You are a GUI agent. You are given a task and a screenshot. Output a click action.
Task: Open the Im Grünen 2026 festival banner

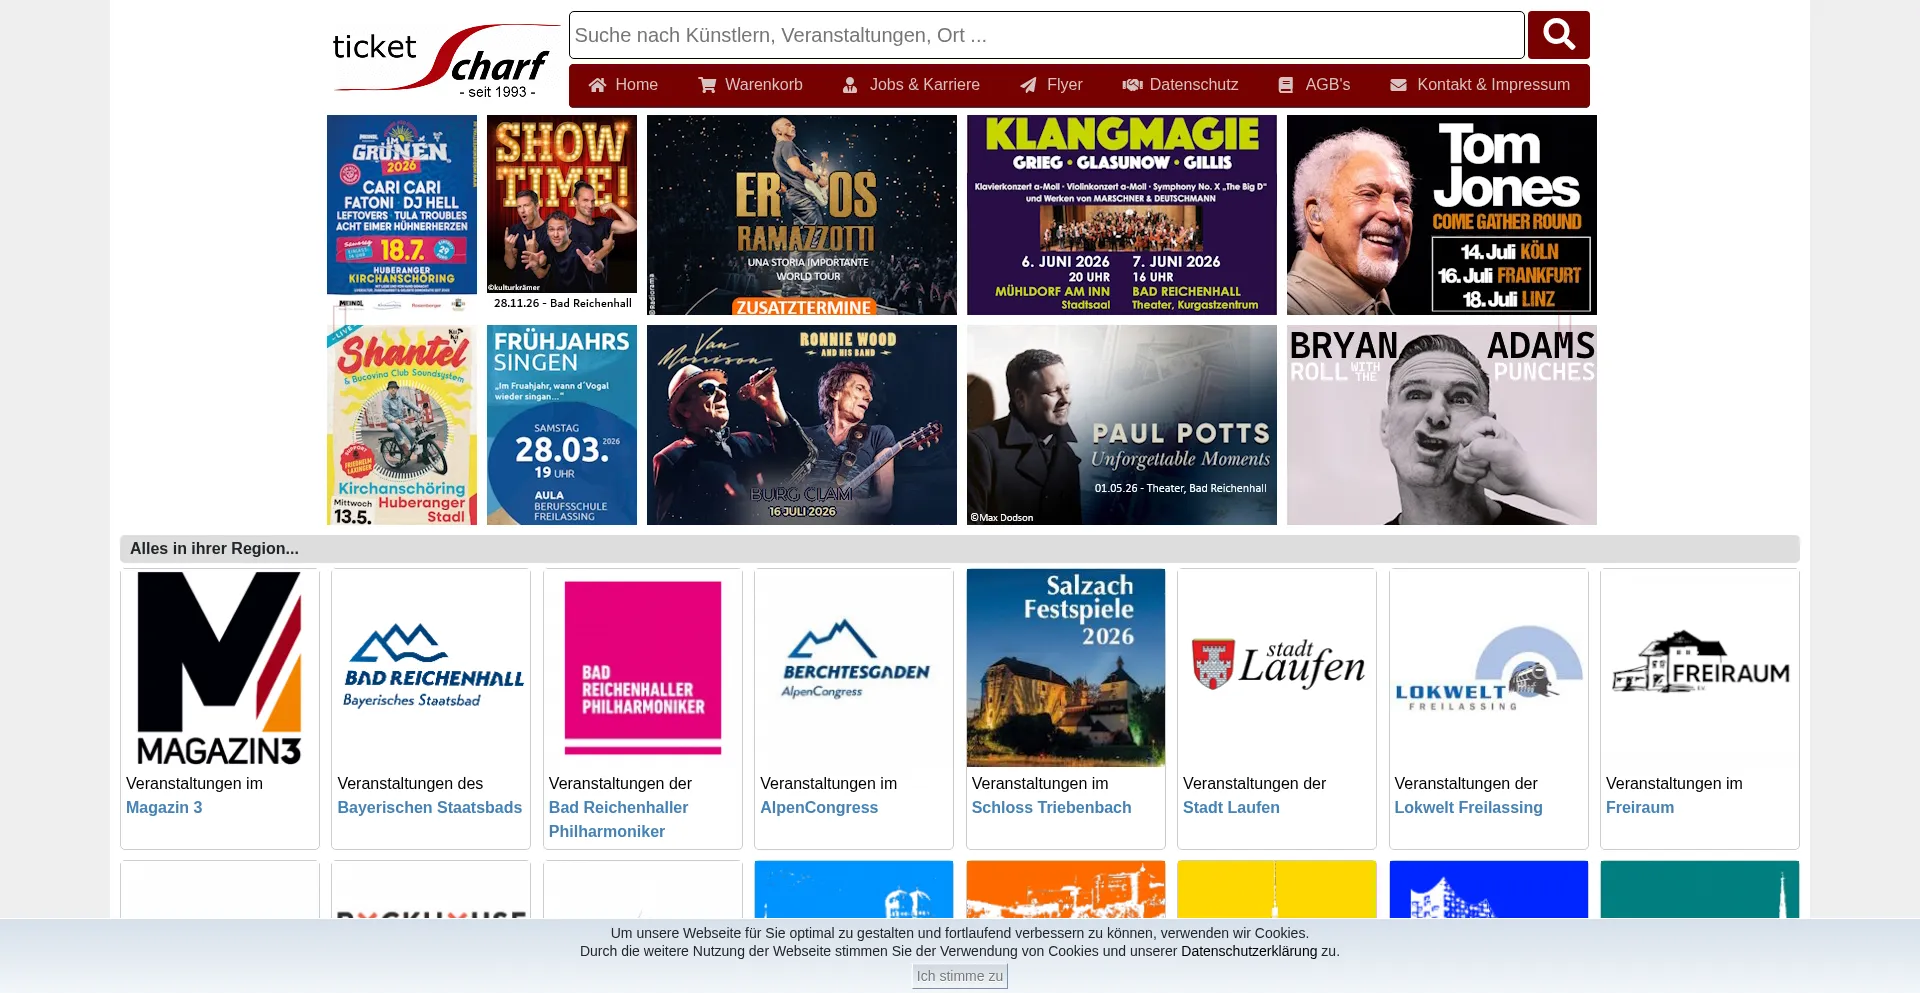click(x=402, y=215)
